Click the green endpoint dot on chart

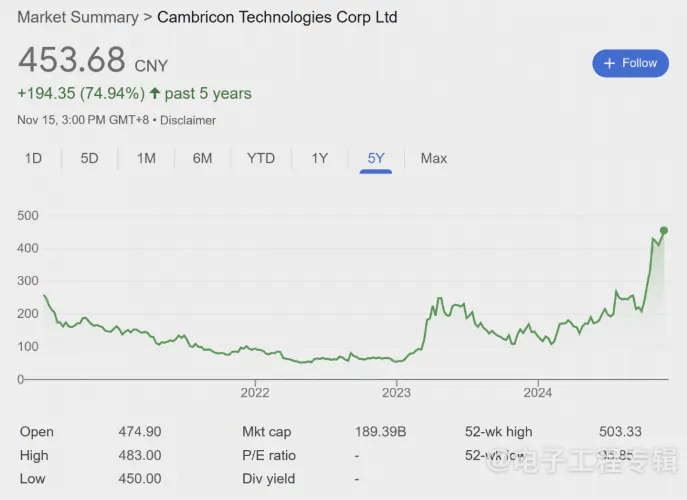click(664, 231)
